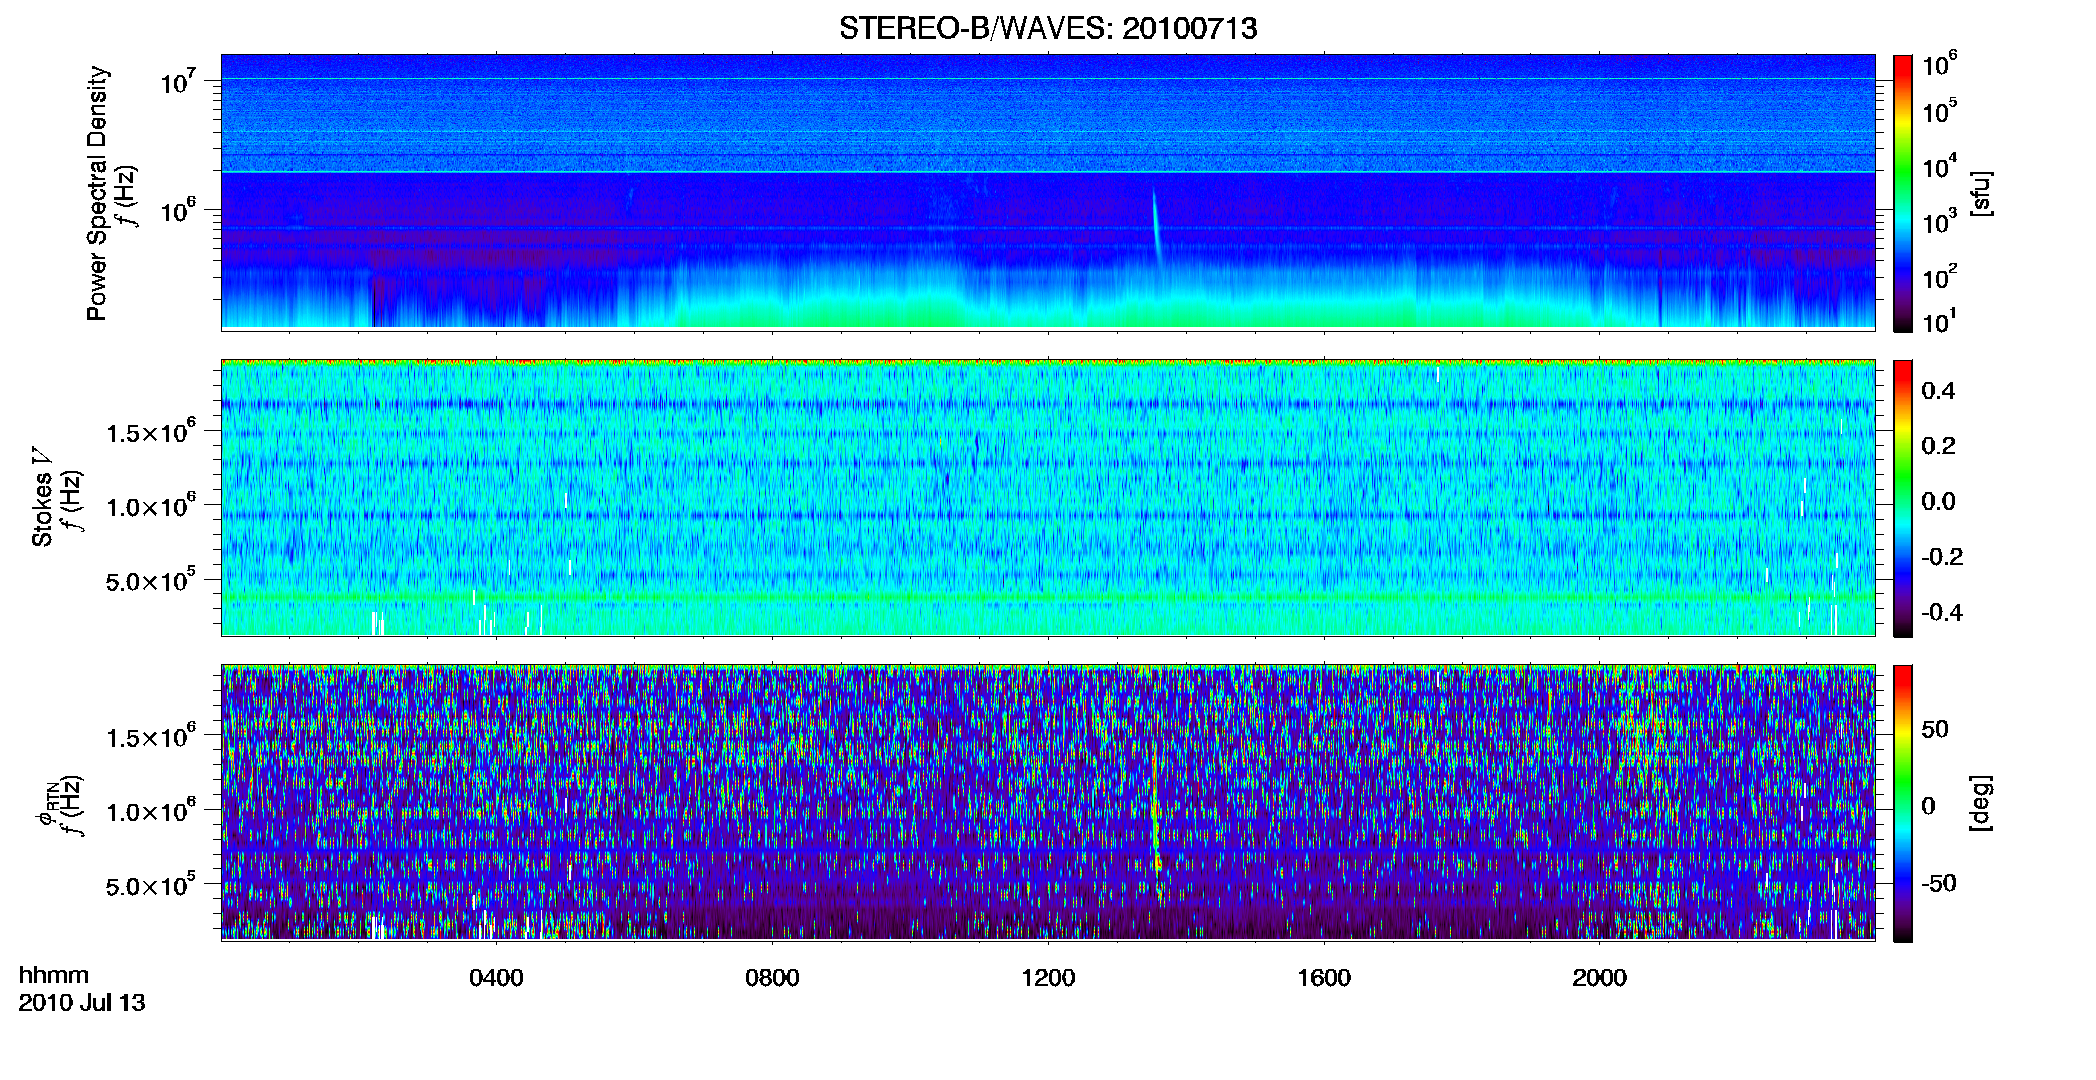Click the Stokes V colorbar
2096x1080 pixels.
[1903, 498]
